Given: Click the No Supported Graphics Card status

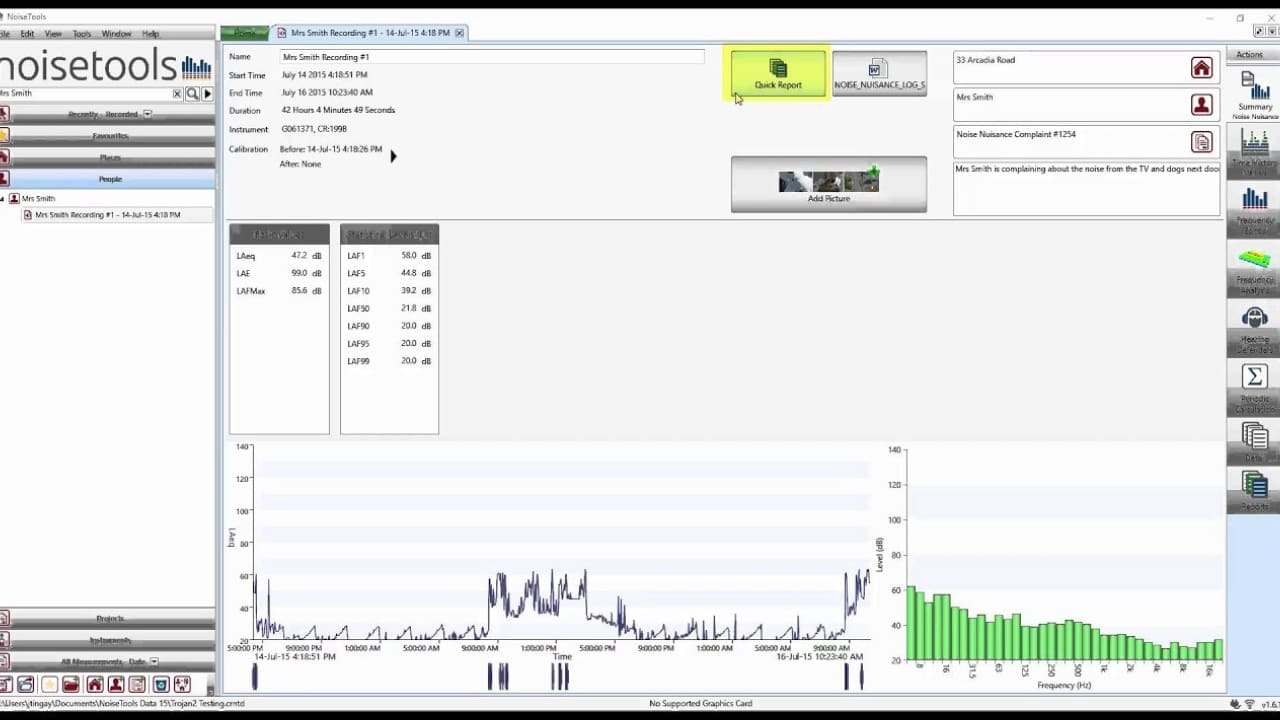Looking at the screenshot, I should click(699, 704).
